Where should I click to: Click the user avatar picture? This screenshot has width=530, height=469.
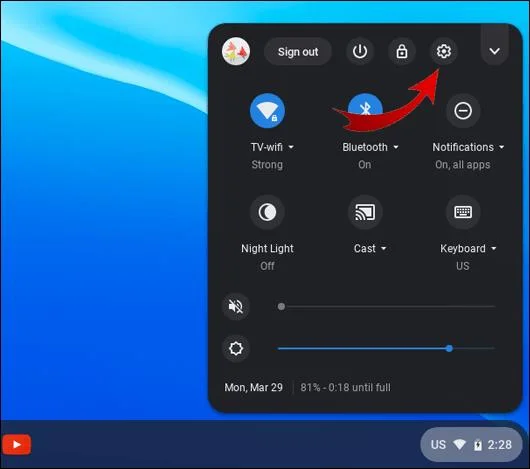pyautogui.click(x=236, y=51)
